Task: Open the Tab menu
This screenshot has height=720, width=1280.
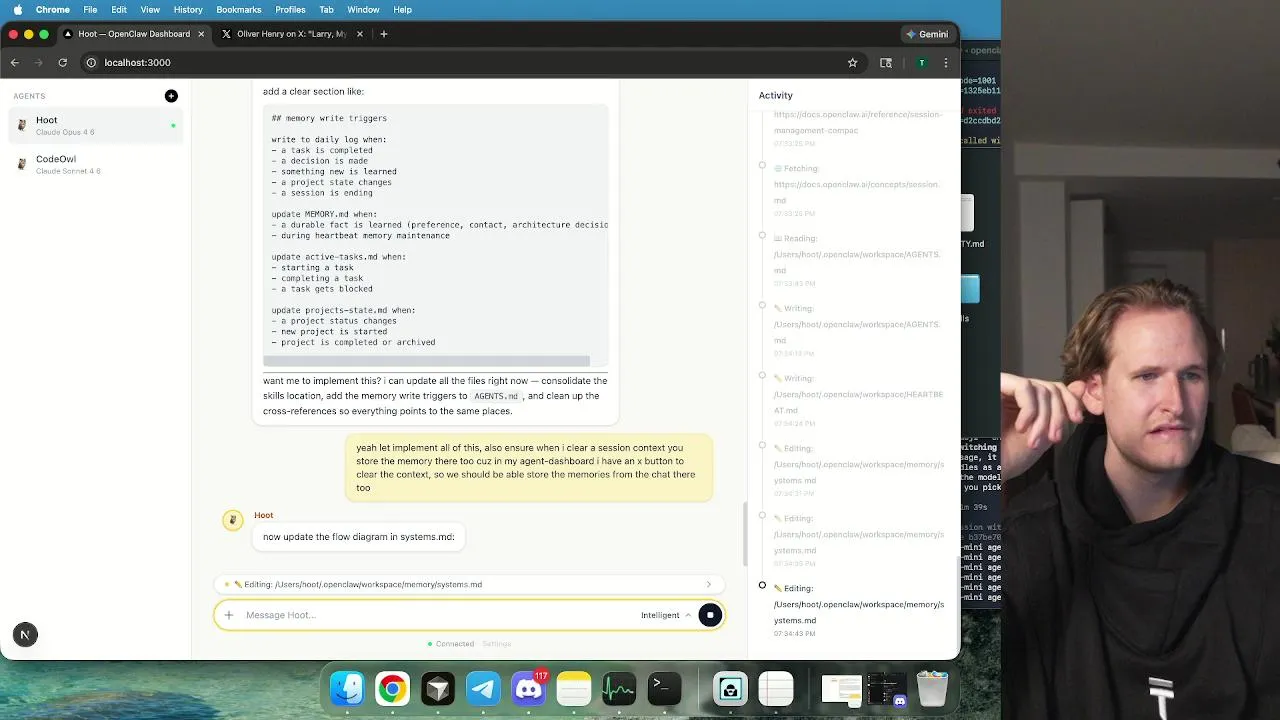Action: click(326, 9)
